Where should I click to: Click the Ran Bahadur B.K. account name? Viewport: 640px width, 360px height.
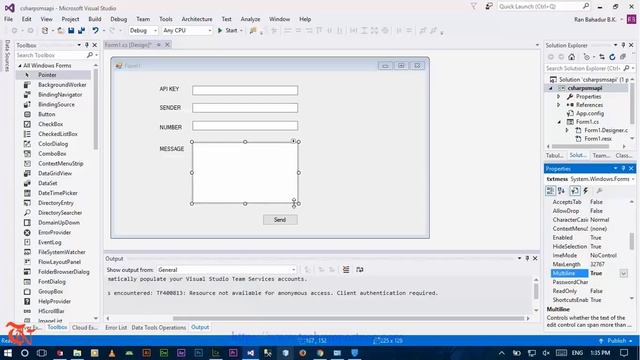595,20
